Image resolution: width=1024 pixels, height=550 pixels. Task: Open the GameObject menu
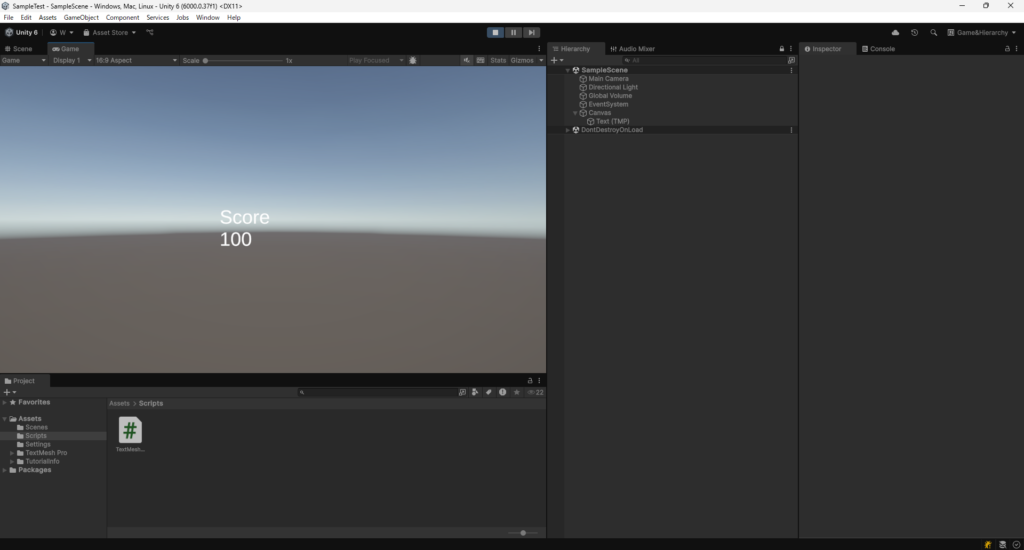tap(81, 18)
